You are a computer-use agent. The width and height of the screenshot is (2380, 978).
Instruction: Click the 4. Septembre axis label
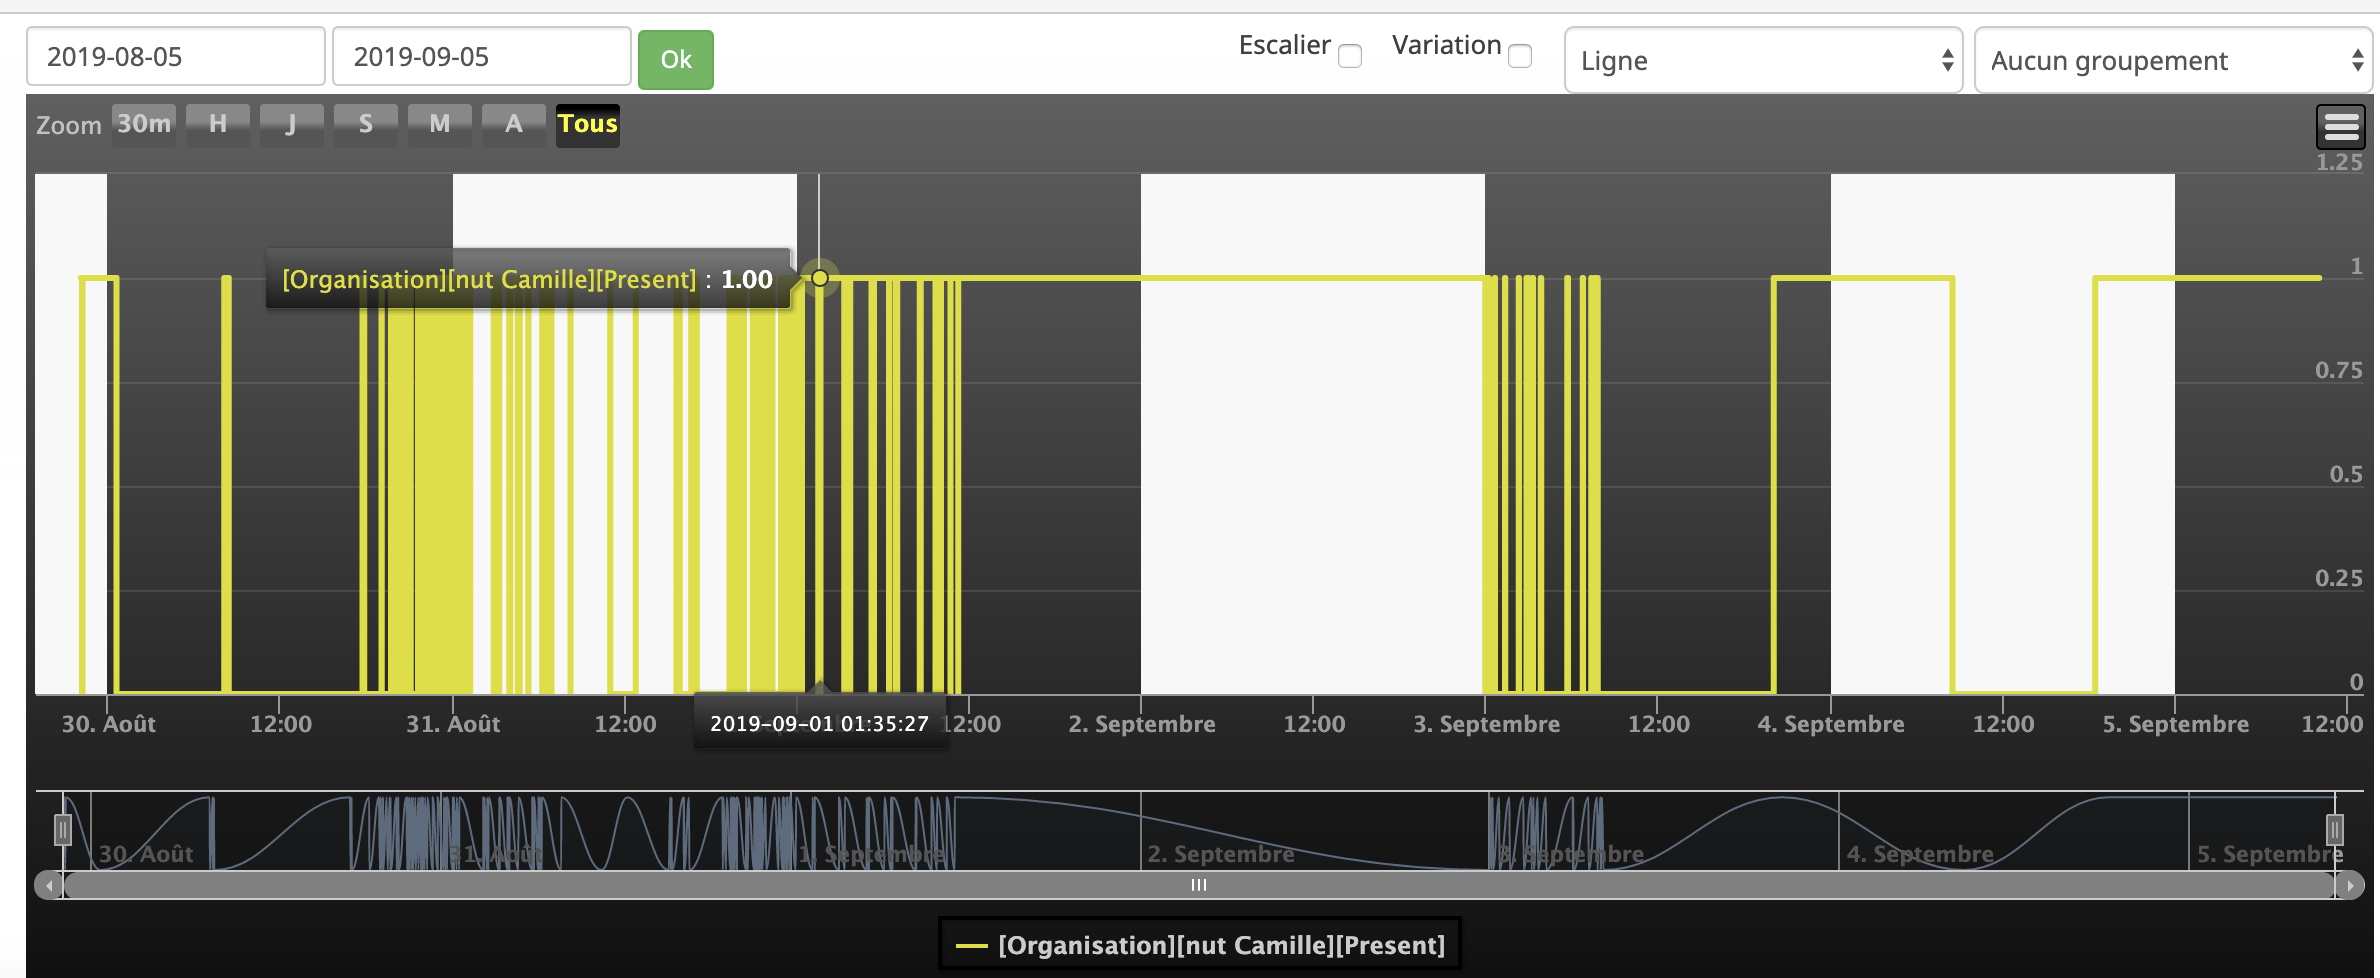point(1831,724)
